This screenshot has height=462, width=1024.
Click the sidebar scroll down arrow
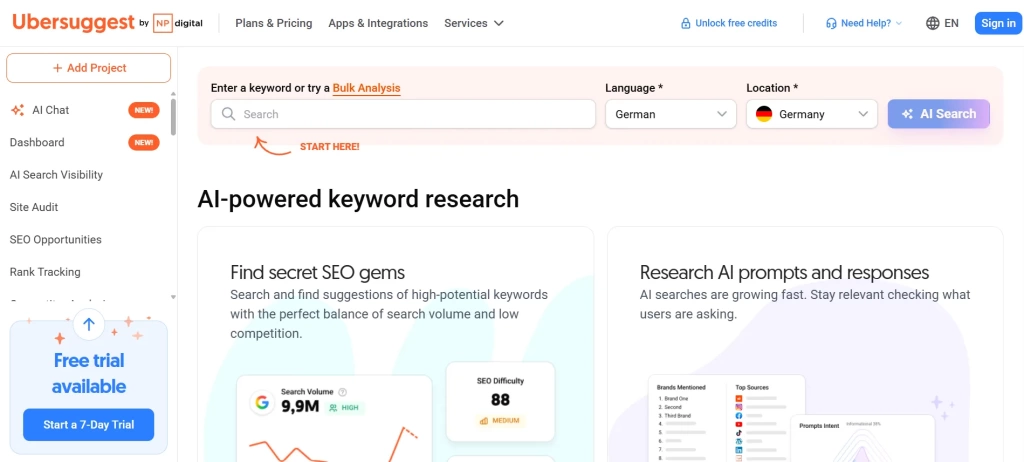coord(173,297)
